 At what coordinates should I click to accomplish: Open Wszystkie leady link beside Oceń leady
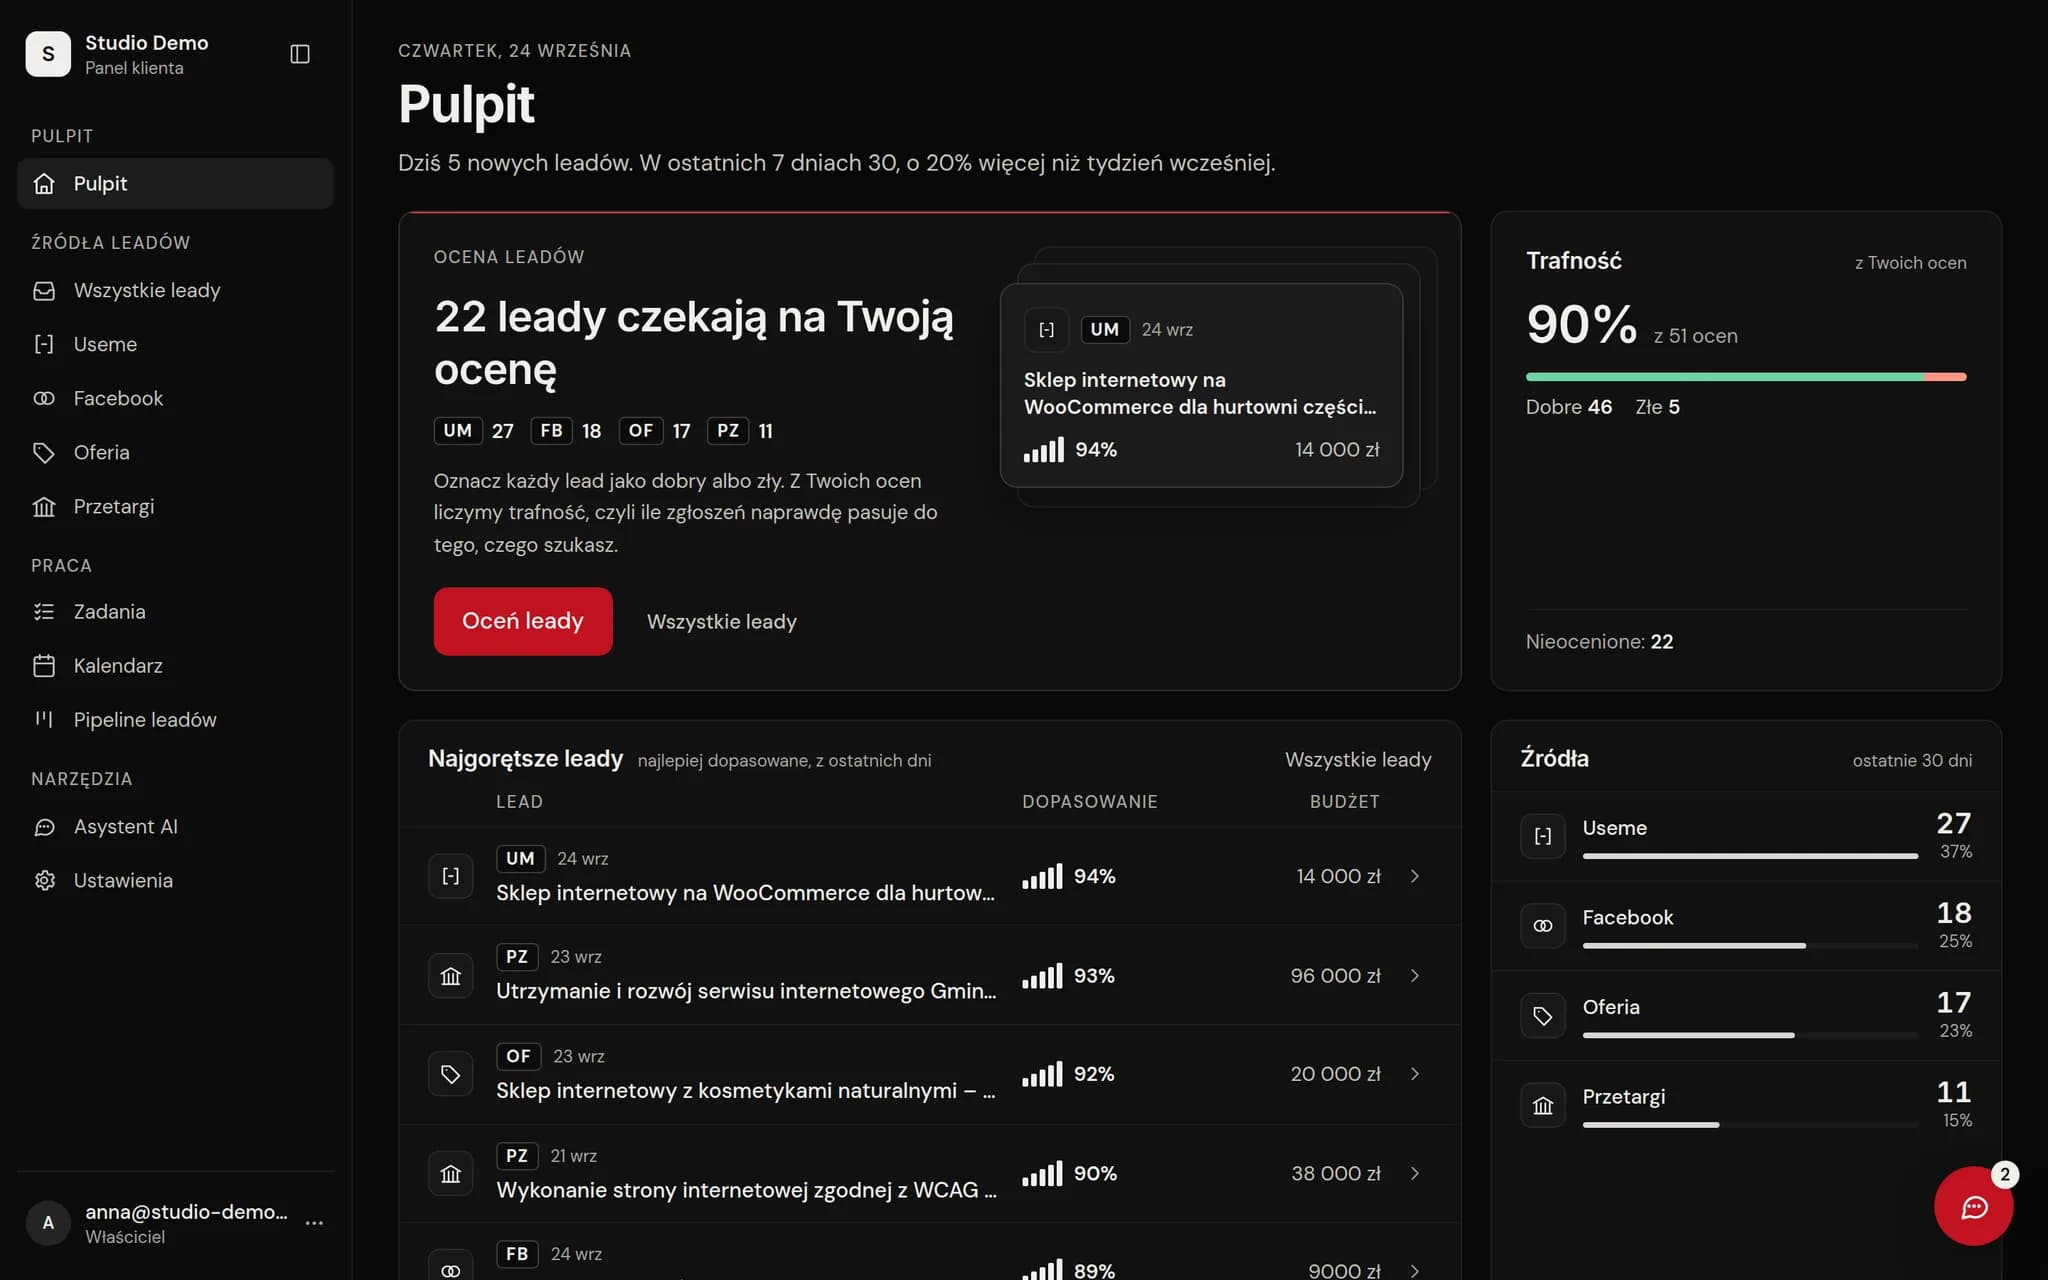[x=721, y=621]
